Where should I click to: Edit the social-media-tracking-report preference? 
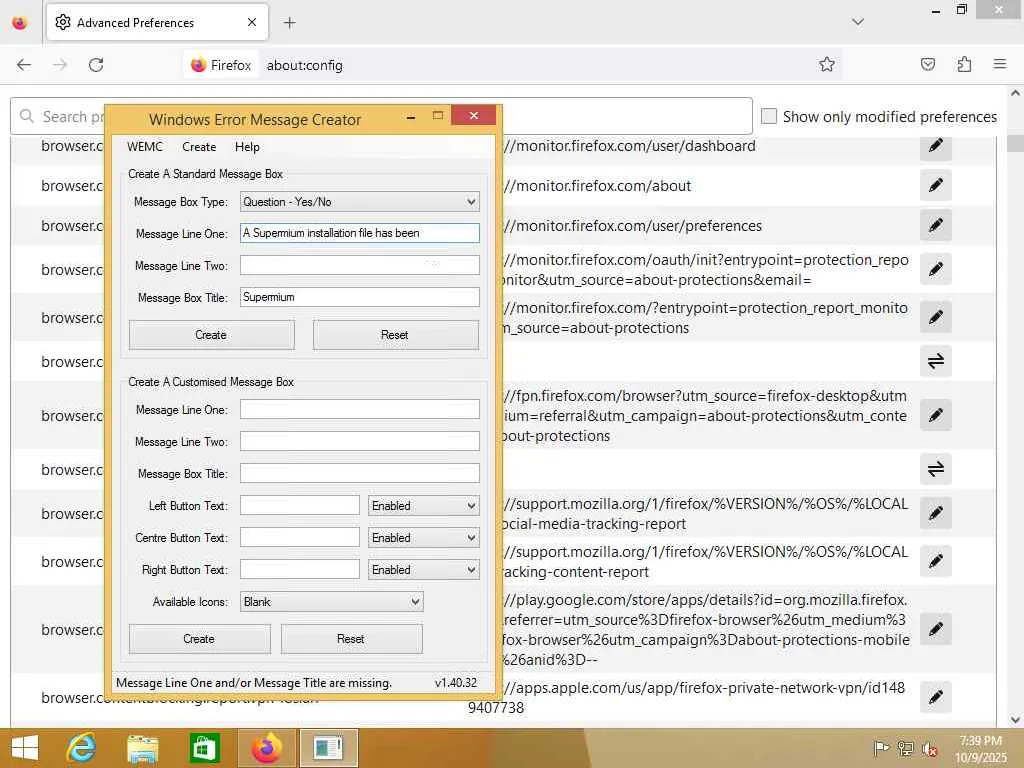[935, 513]
